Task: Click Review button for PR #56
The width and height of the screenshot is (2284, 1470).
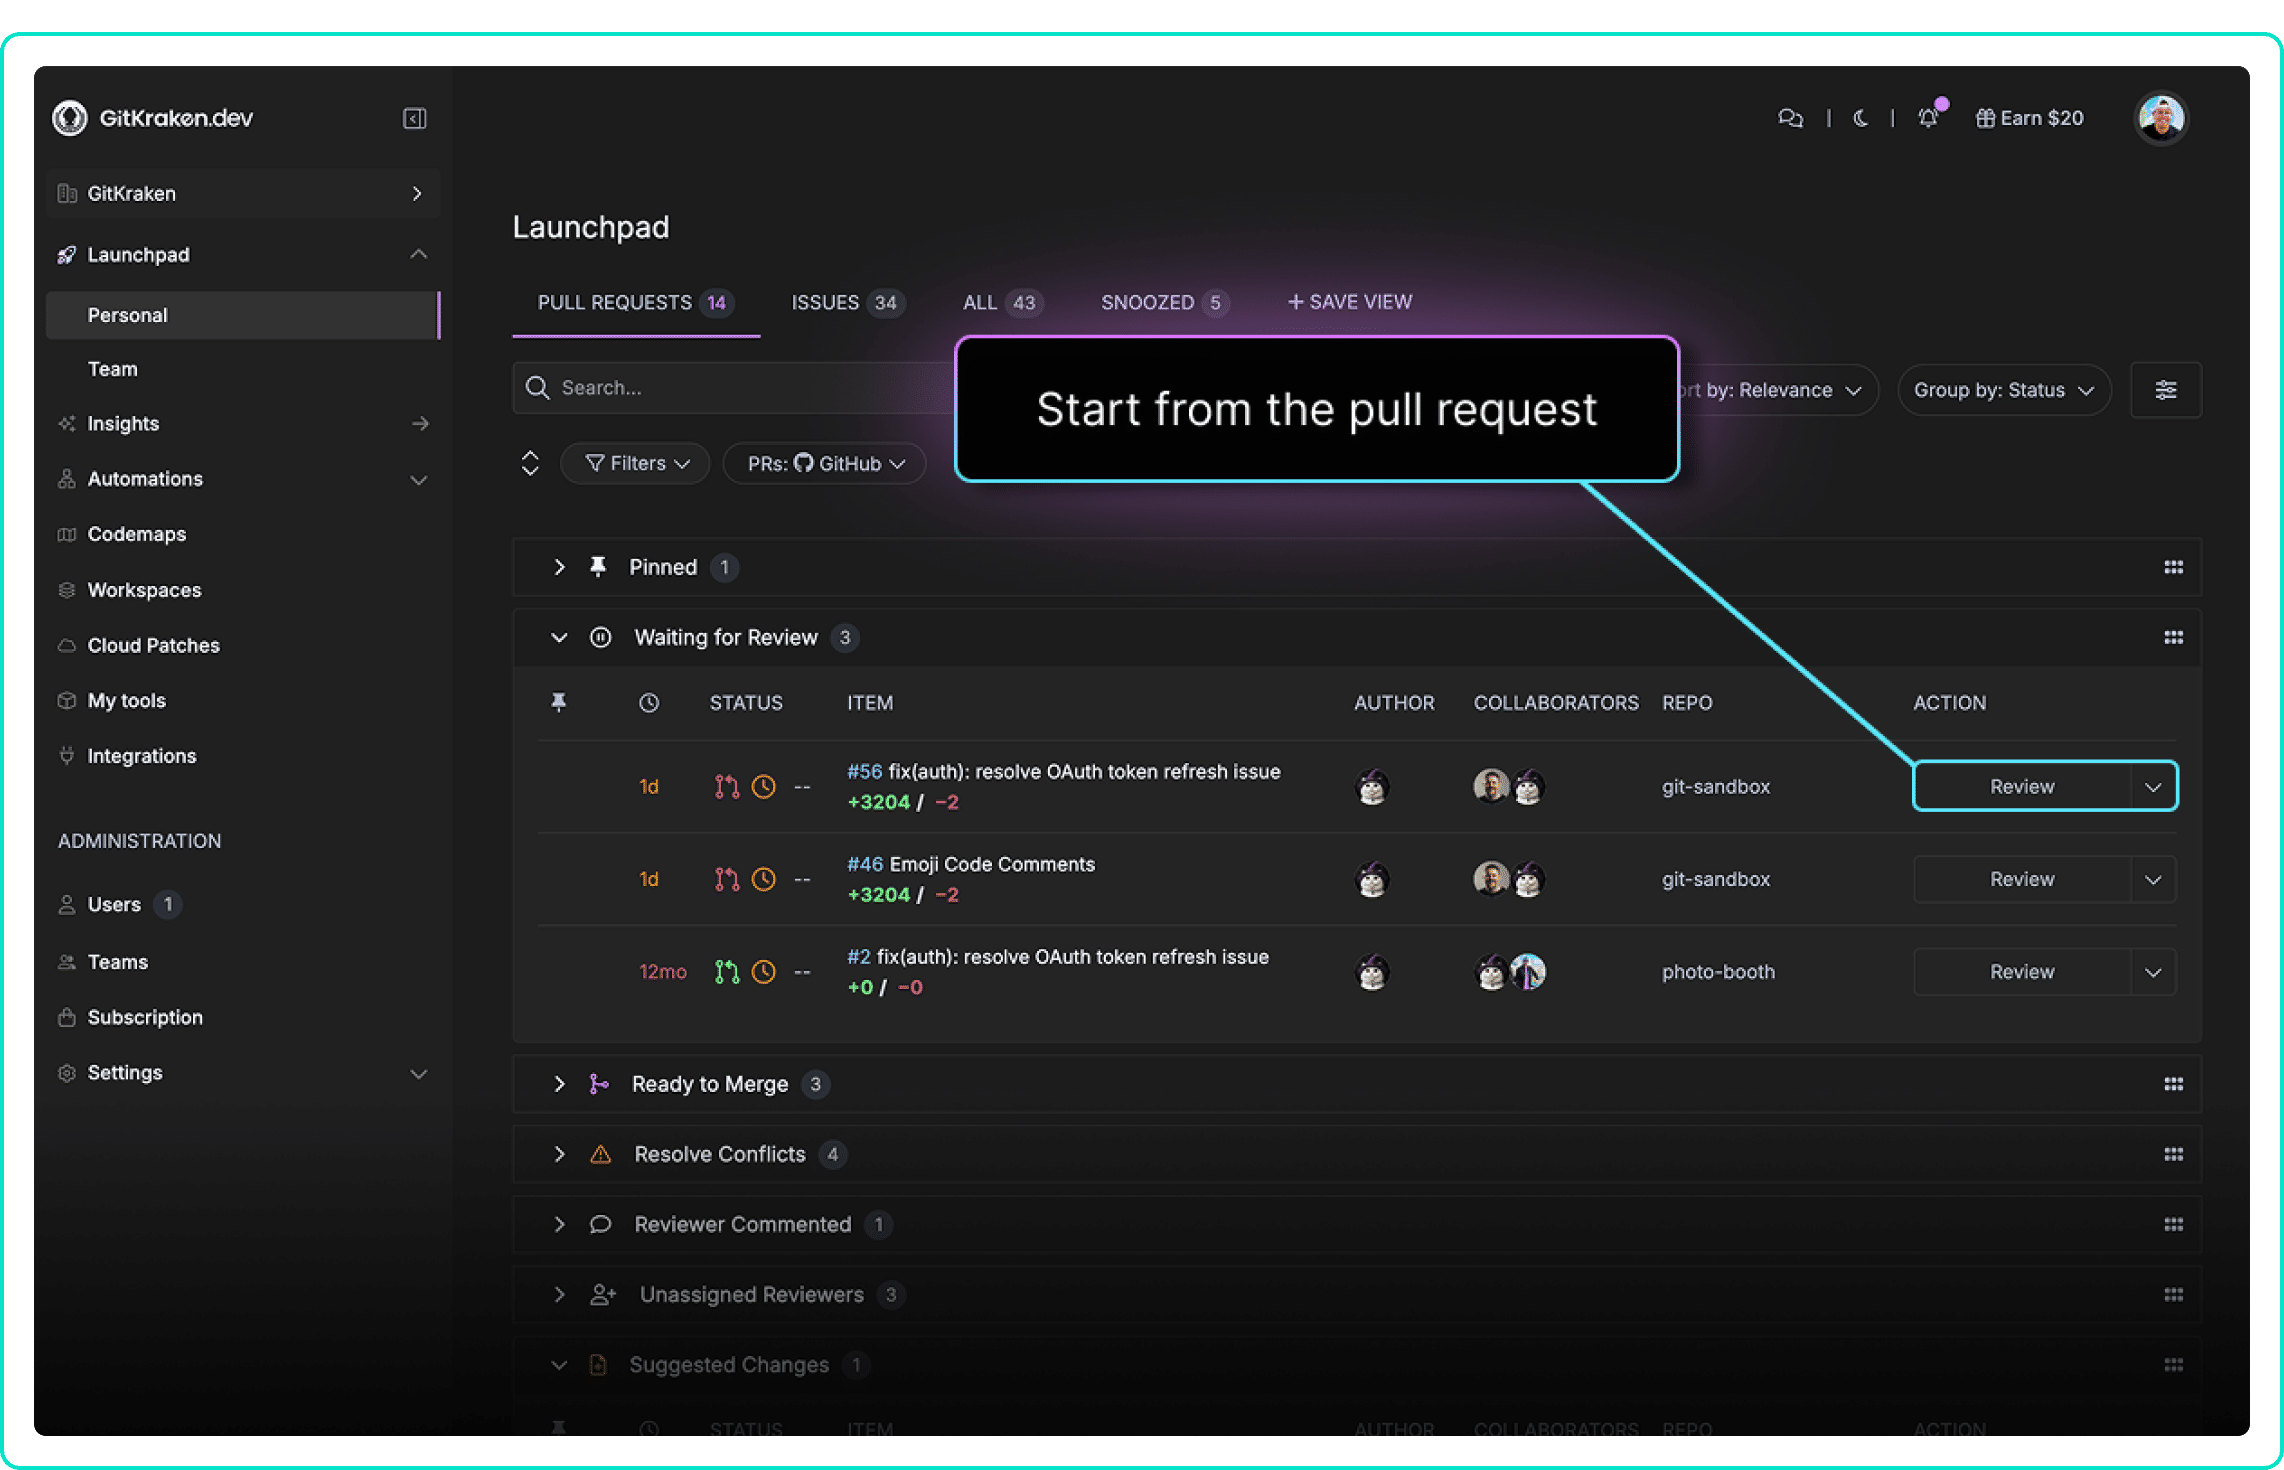Action: pyautogui.click(x=2022, y=787)
